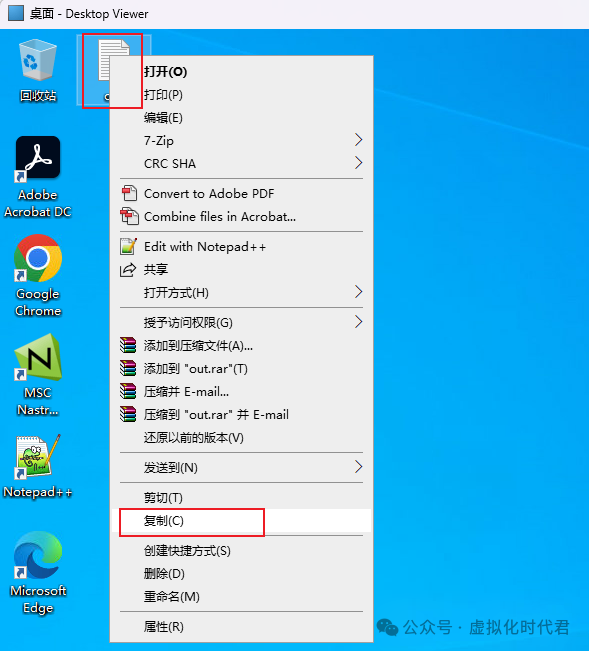The image size is (589, 651).
Task: Click the share arrow icon beside 共享
Action: click(x=128, y=269)
